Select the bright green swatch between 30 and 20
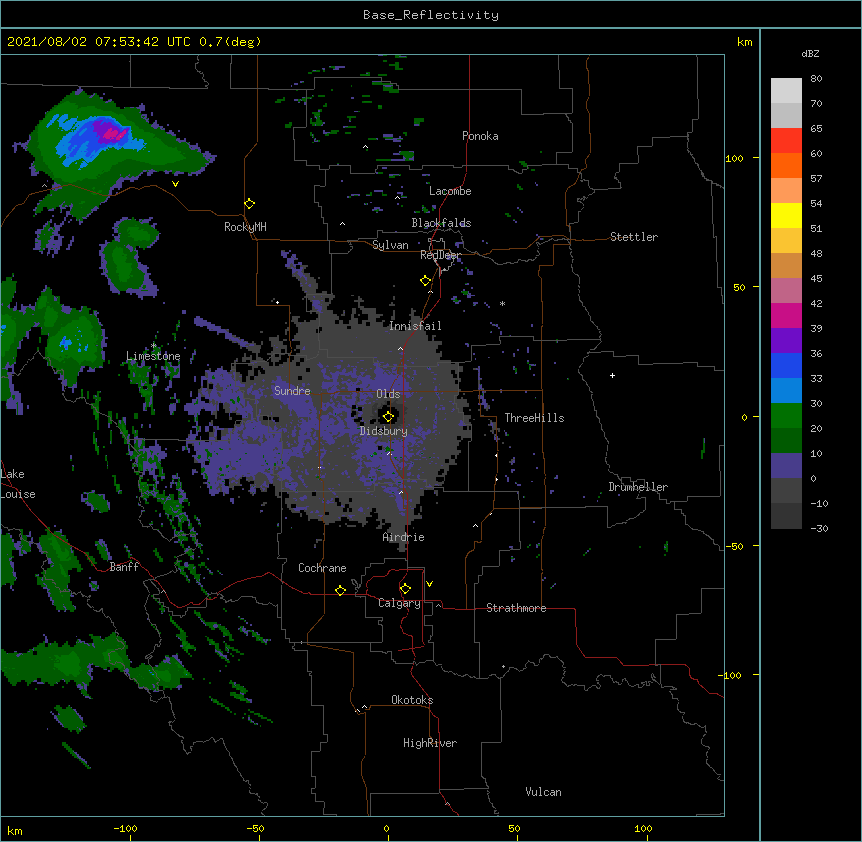 click(x=786, y=416)
